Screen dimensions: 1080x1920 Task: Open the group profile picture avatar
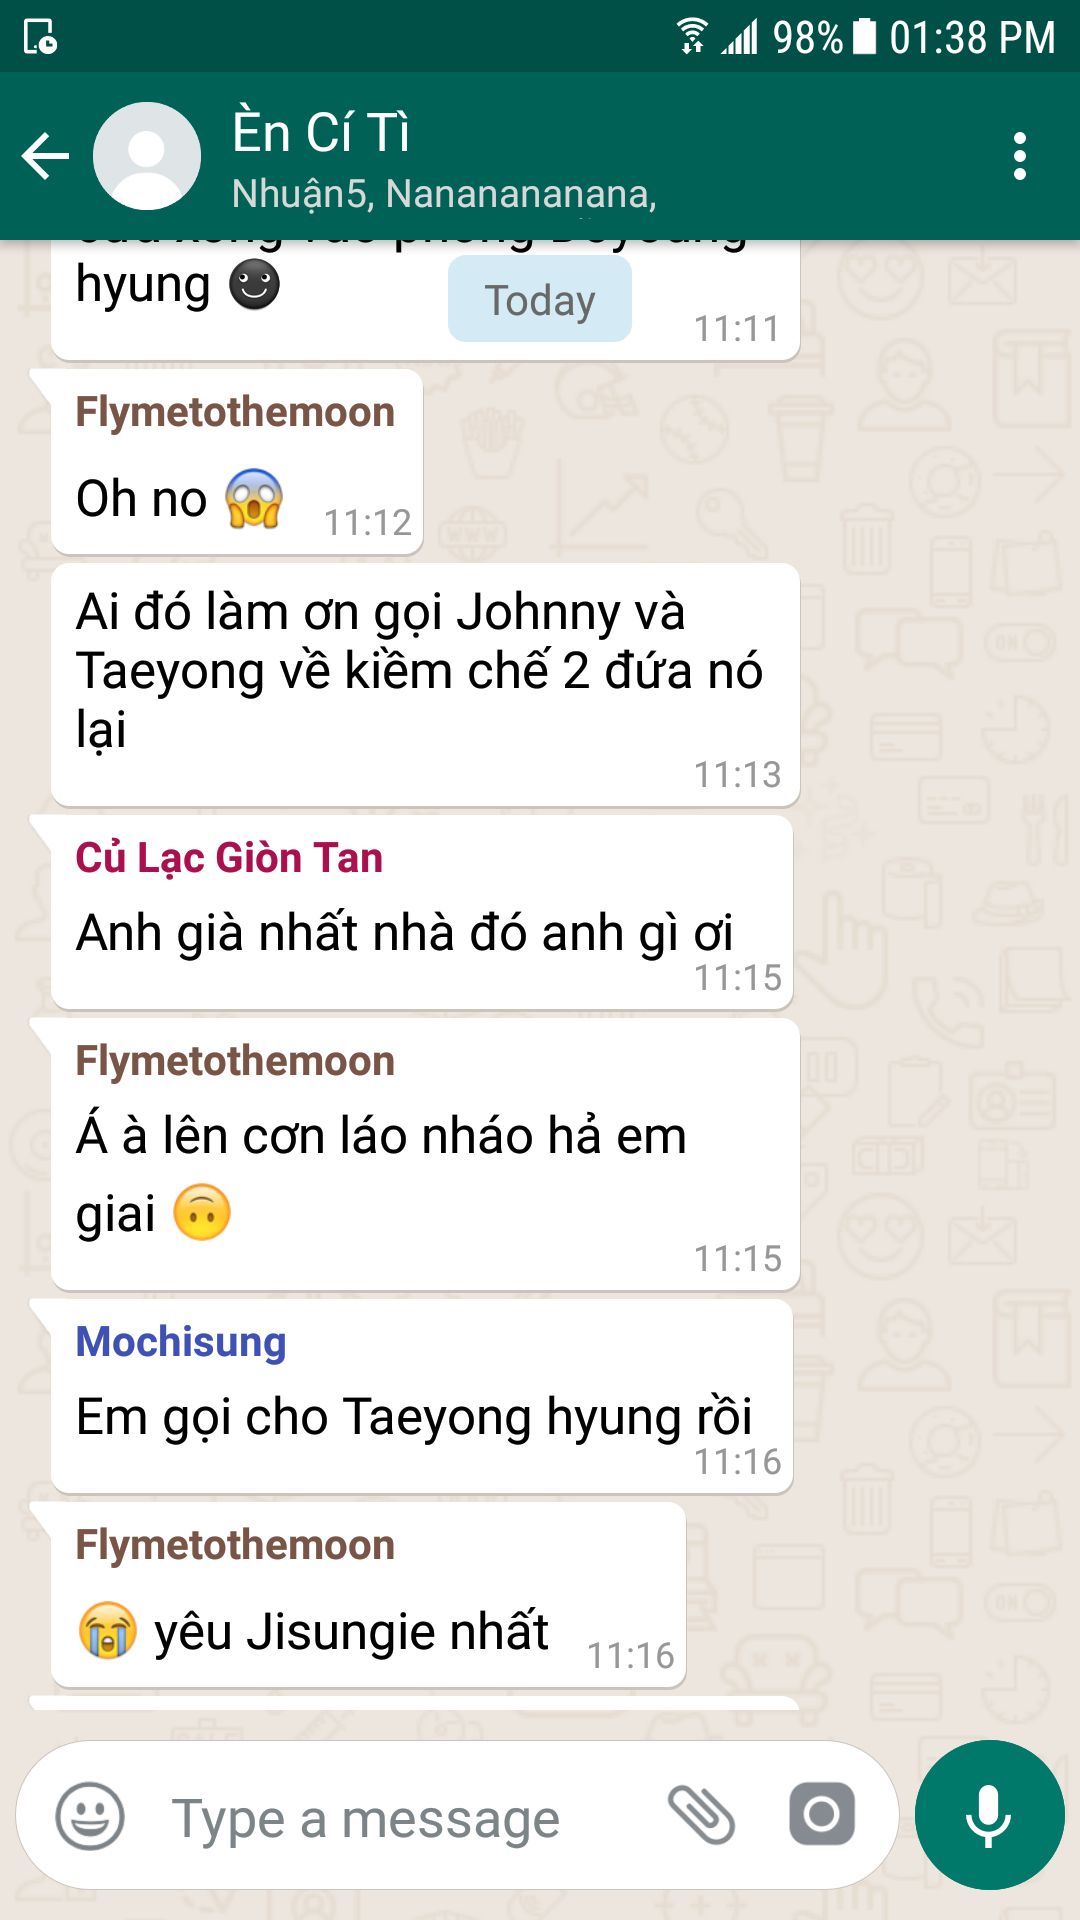(147, 156)
